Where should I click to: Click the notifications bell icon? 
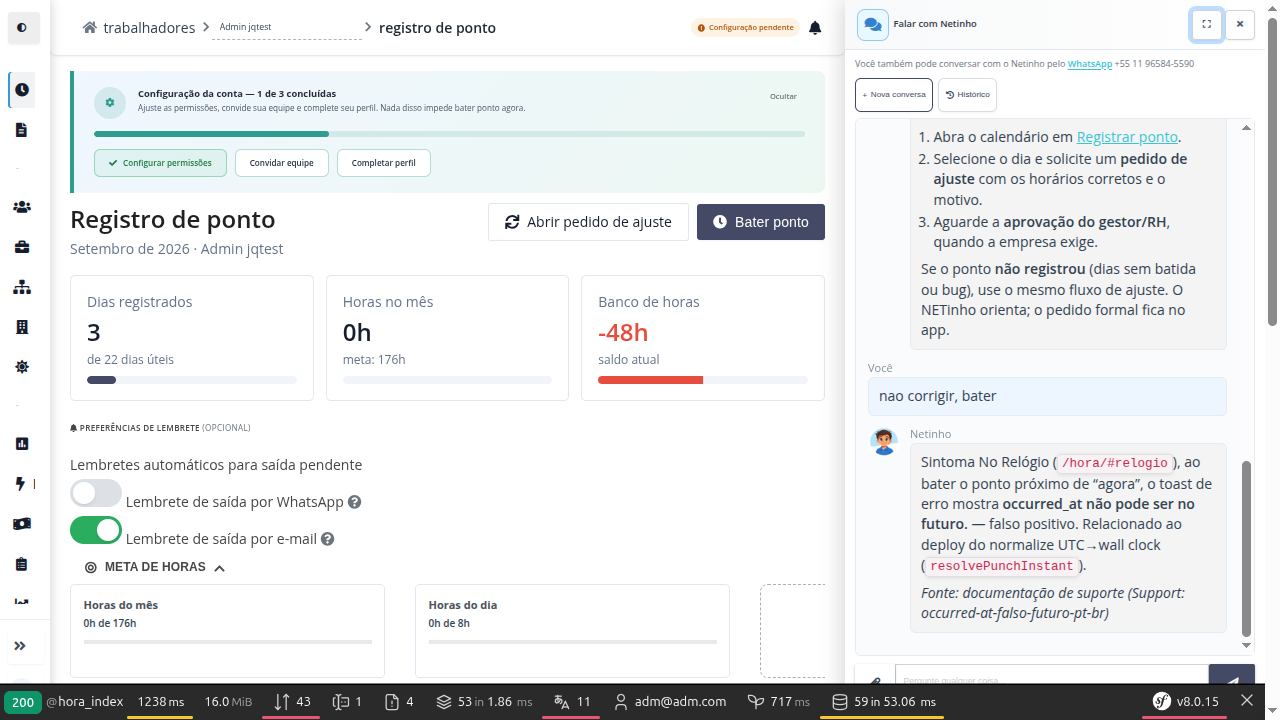point(815,28)
